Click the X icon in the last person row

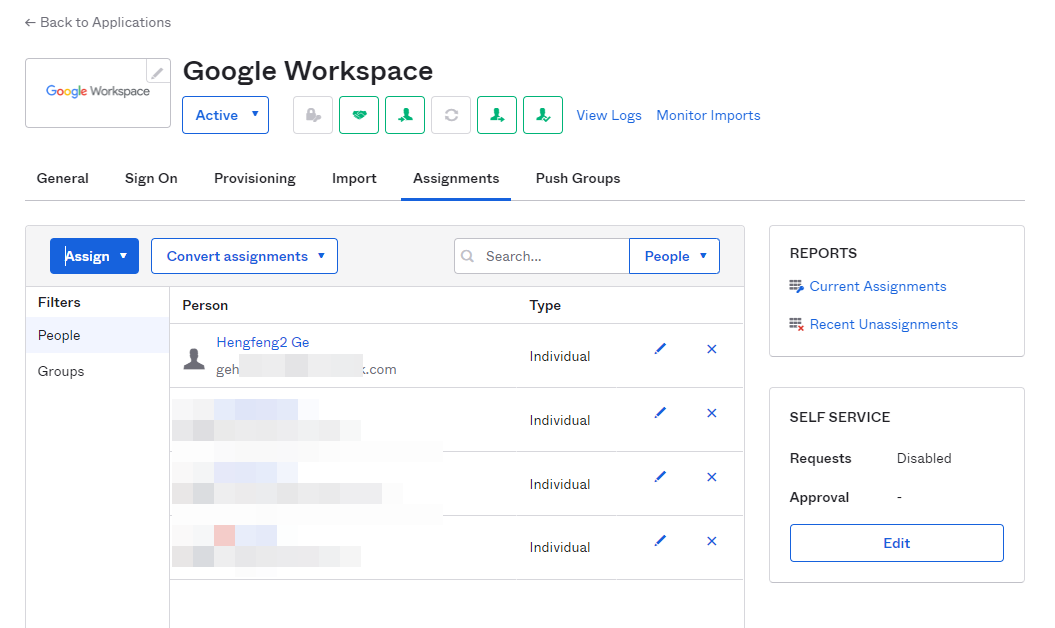[x=712, y=541]
